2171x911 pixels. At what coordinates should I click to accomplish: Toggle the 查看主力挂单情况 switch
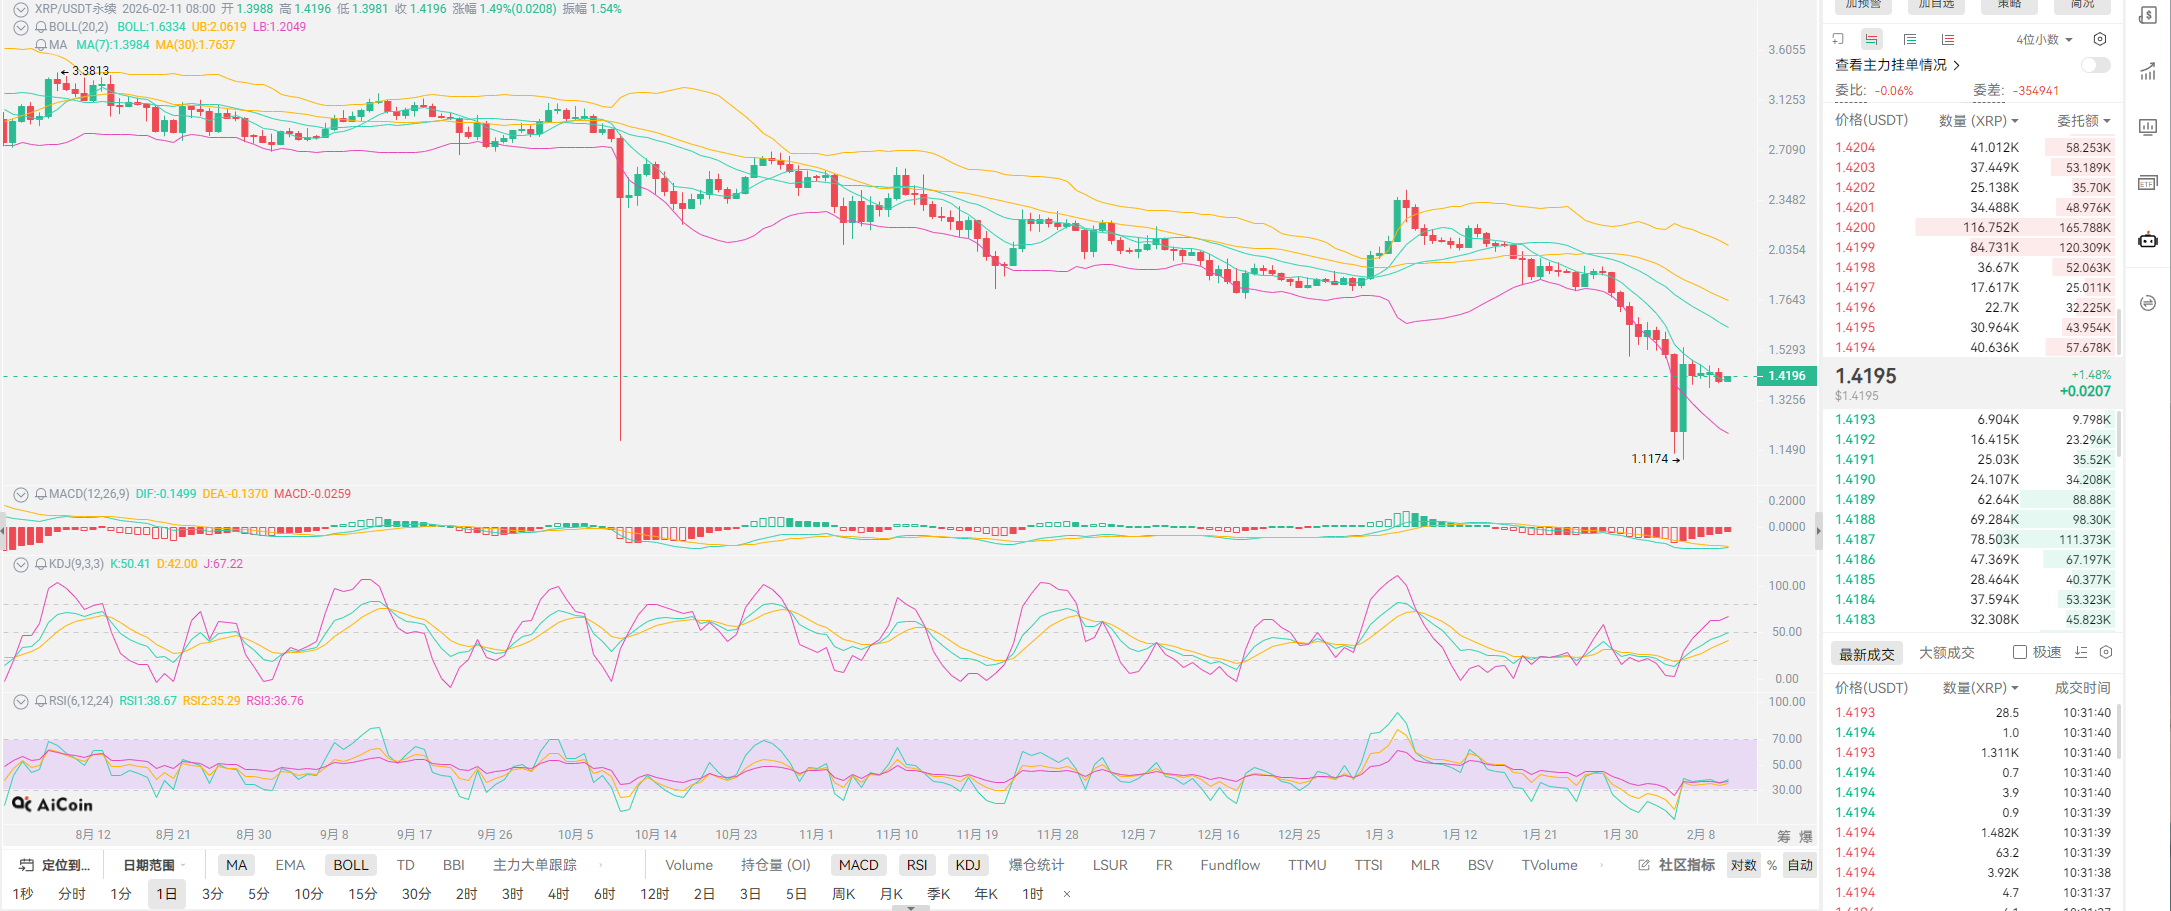2095,65
